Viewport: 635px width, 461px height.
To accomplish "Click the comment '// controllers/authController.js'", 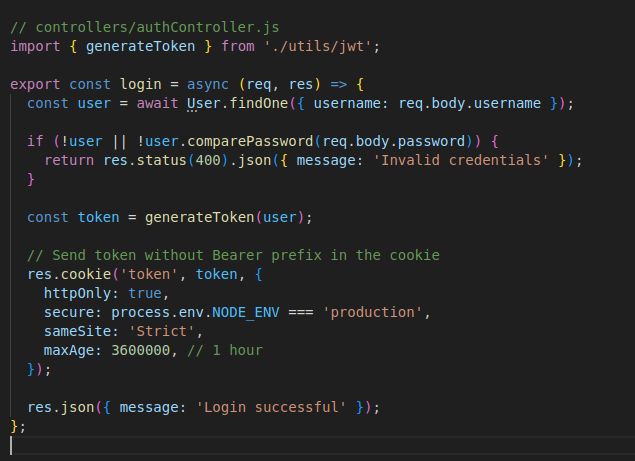I will coord(145,27).
